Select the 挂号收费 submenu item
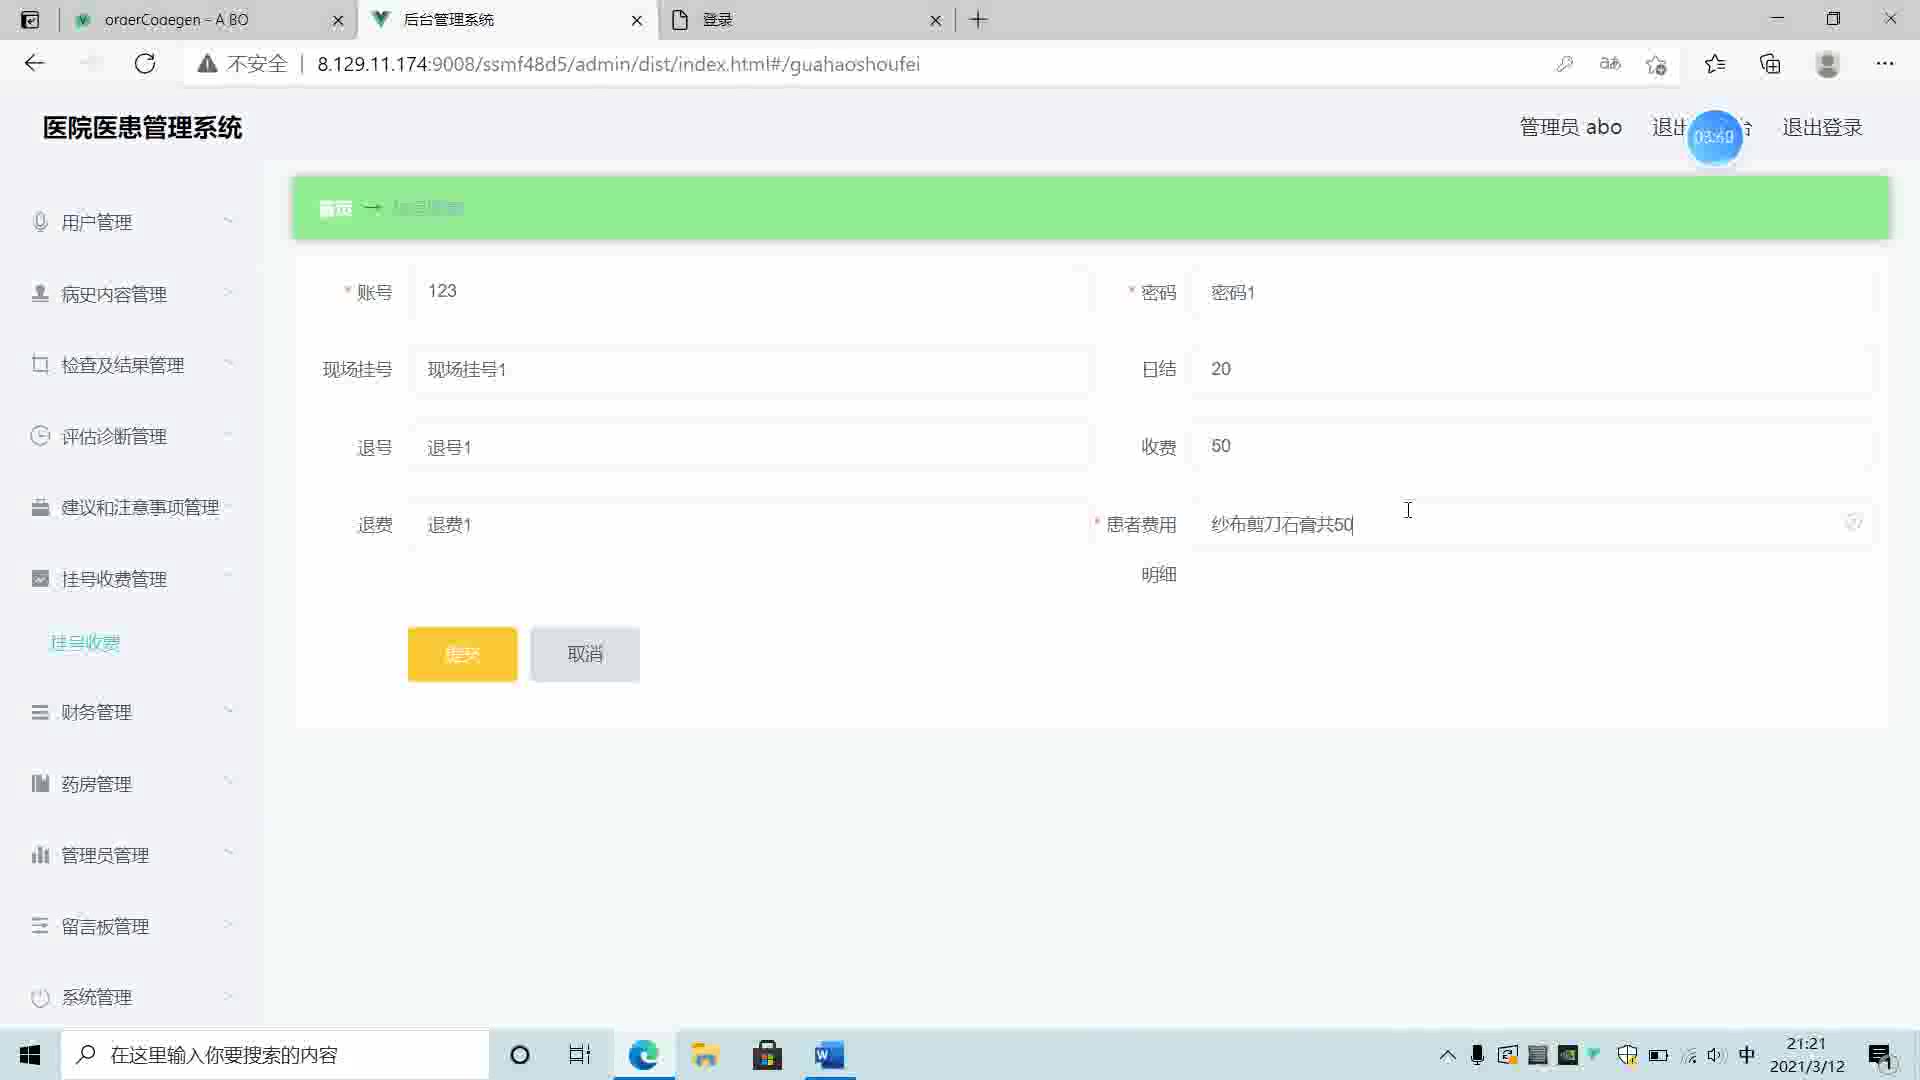The width and height of the screenshot is (1920, 1080). (85, 642)
